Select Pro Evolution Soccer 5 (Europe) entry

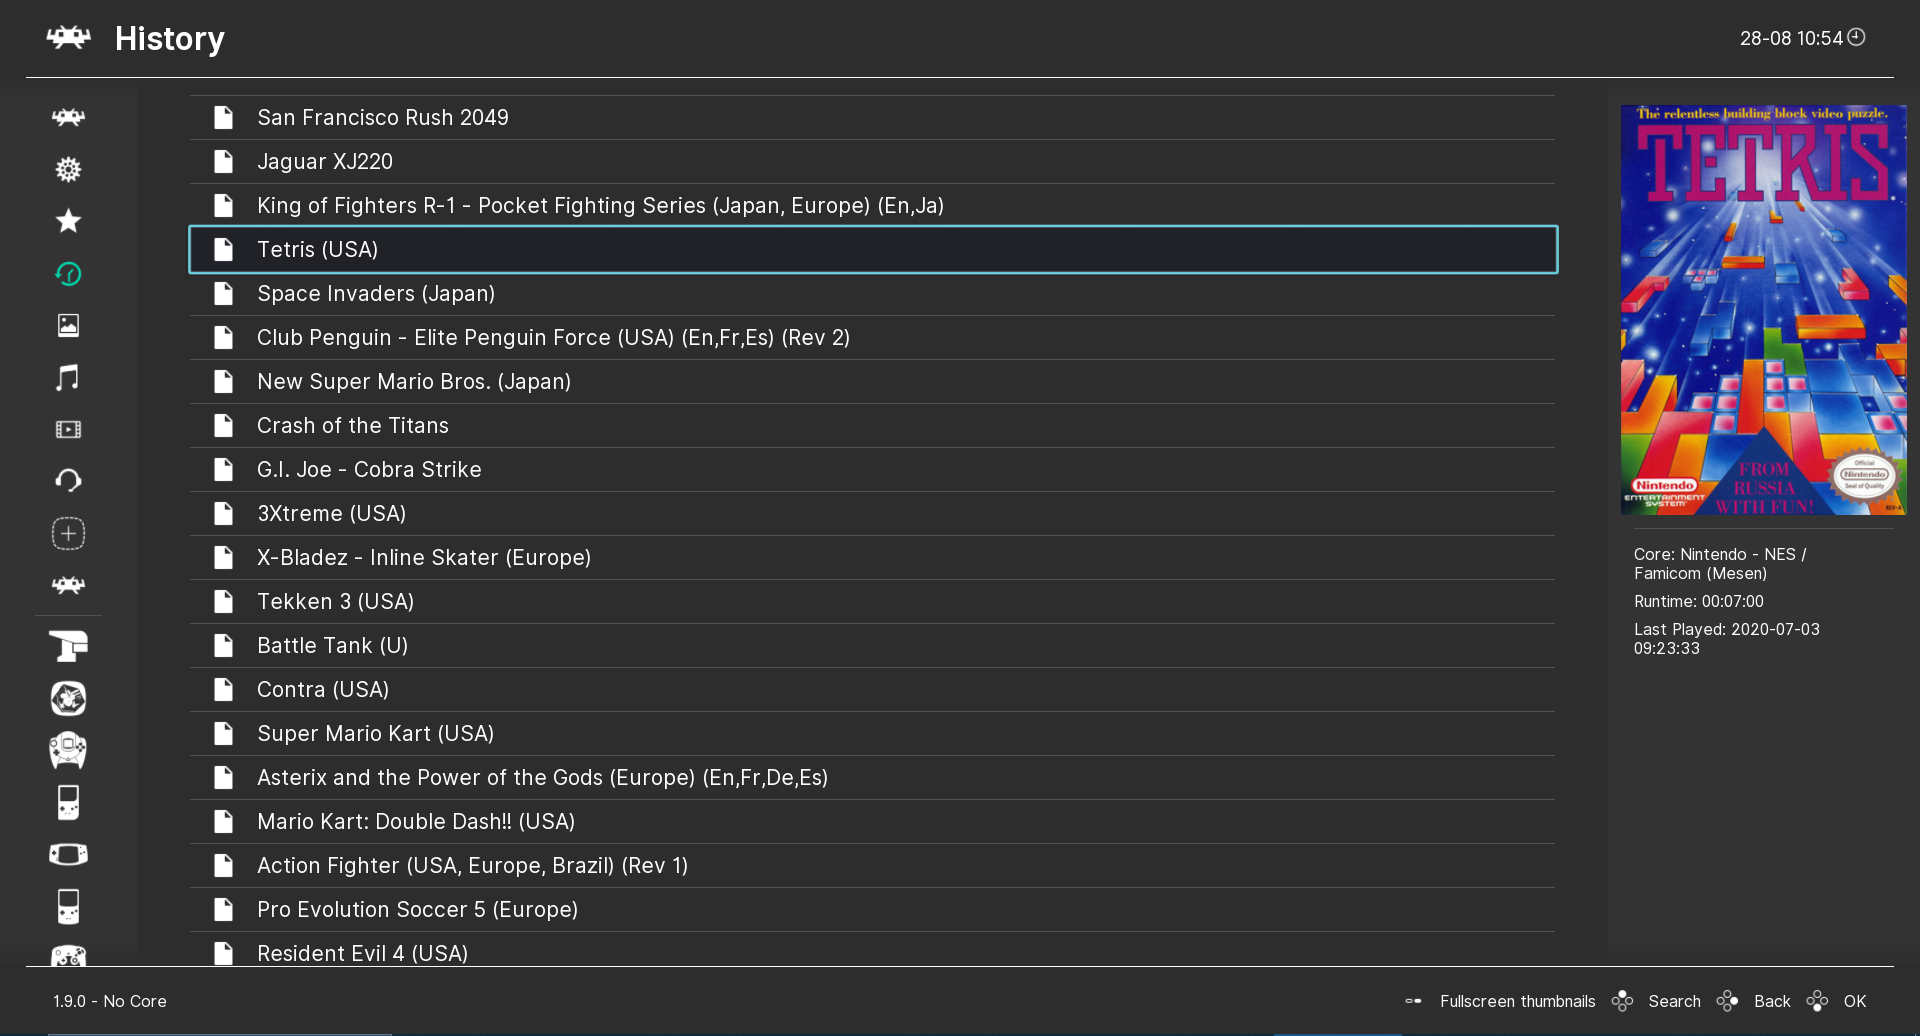point(872,909)
